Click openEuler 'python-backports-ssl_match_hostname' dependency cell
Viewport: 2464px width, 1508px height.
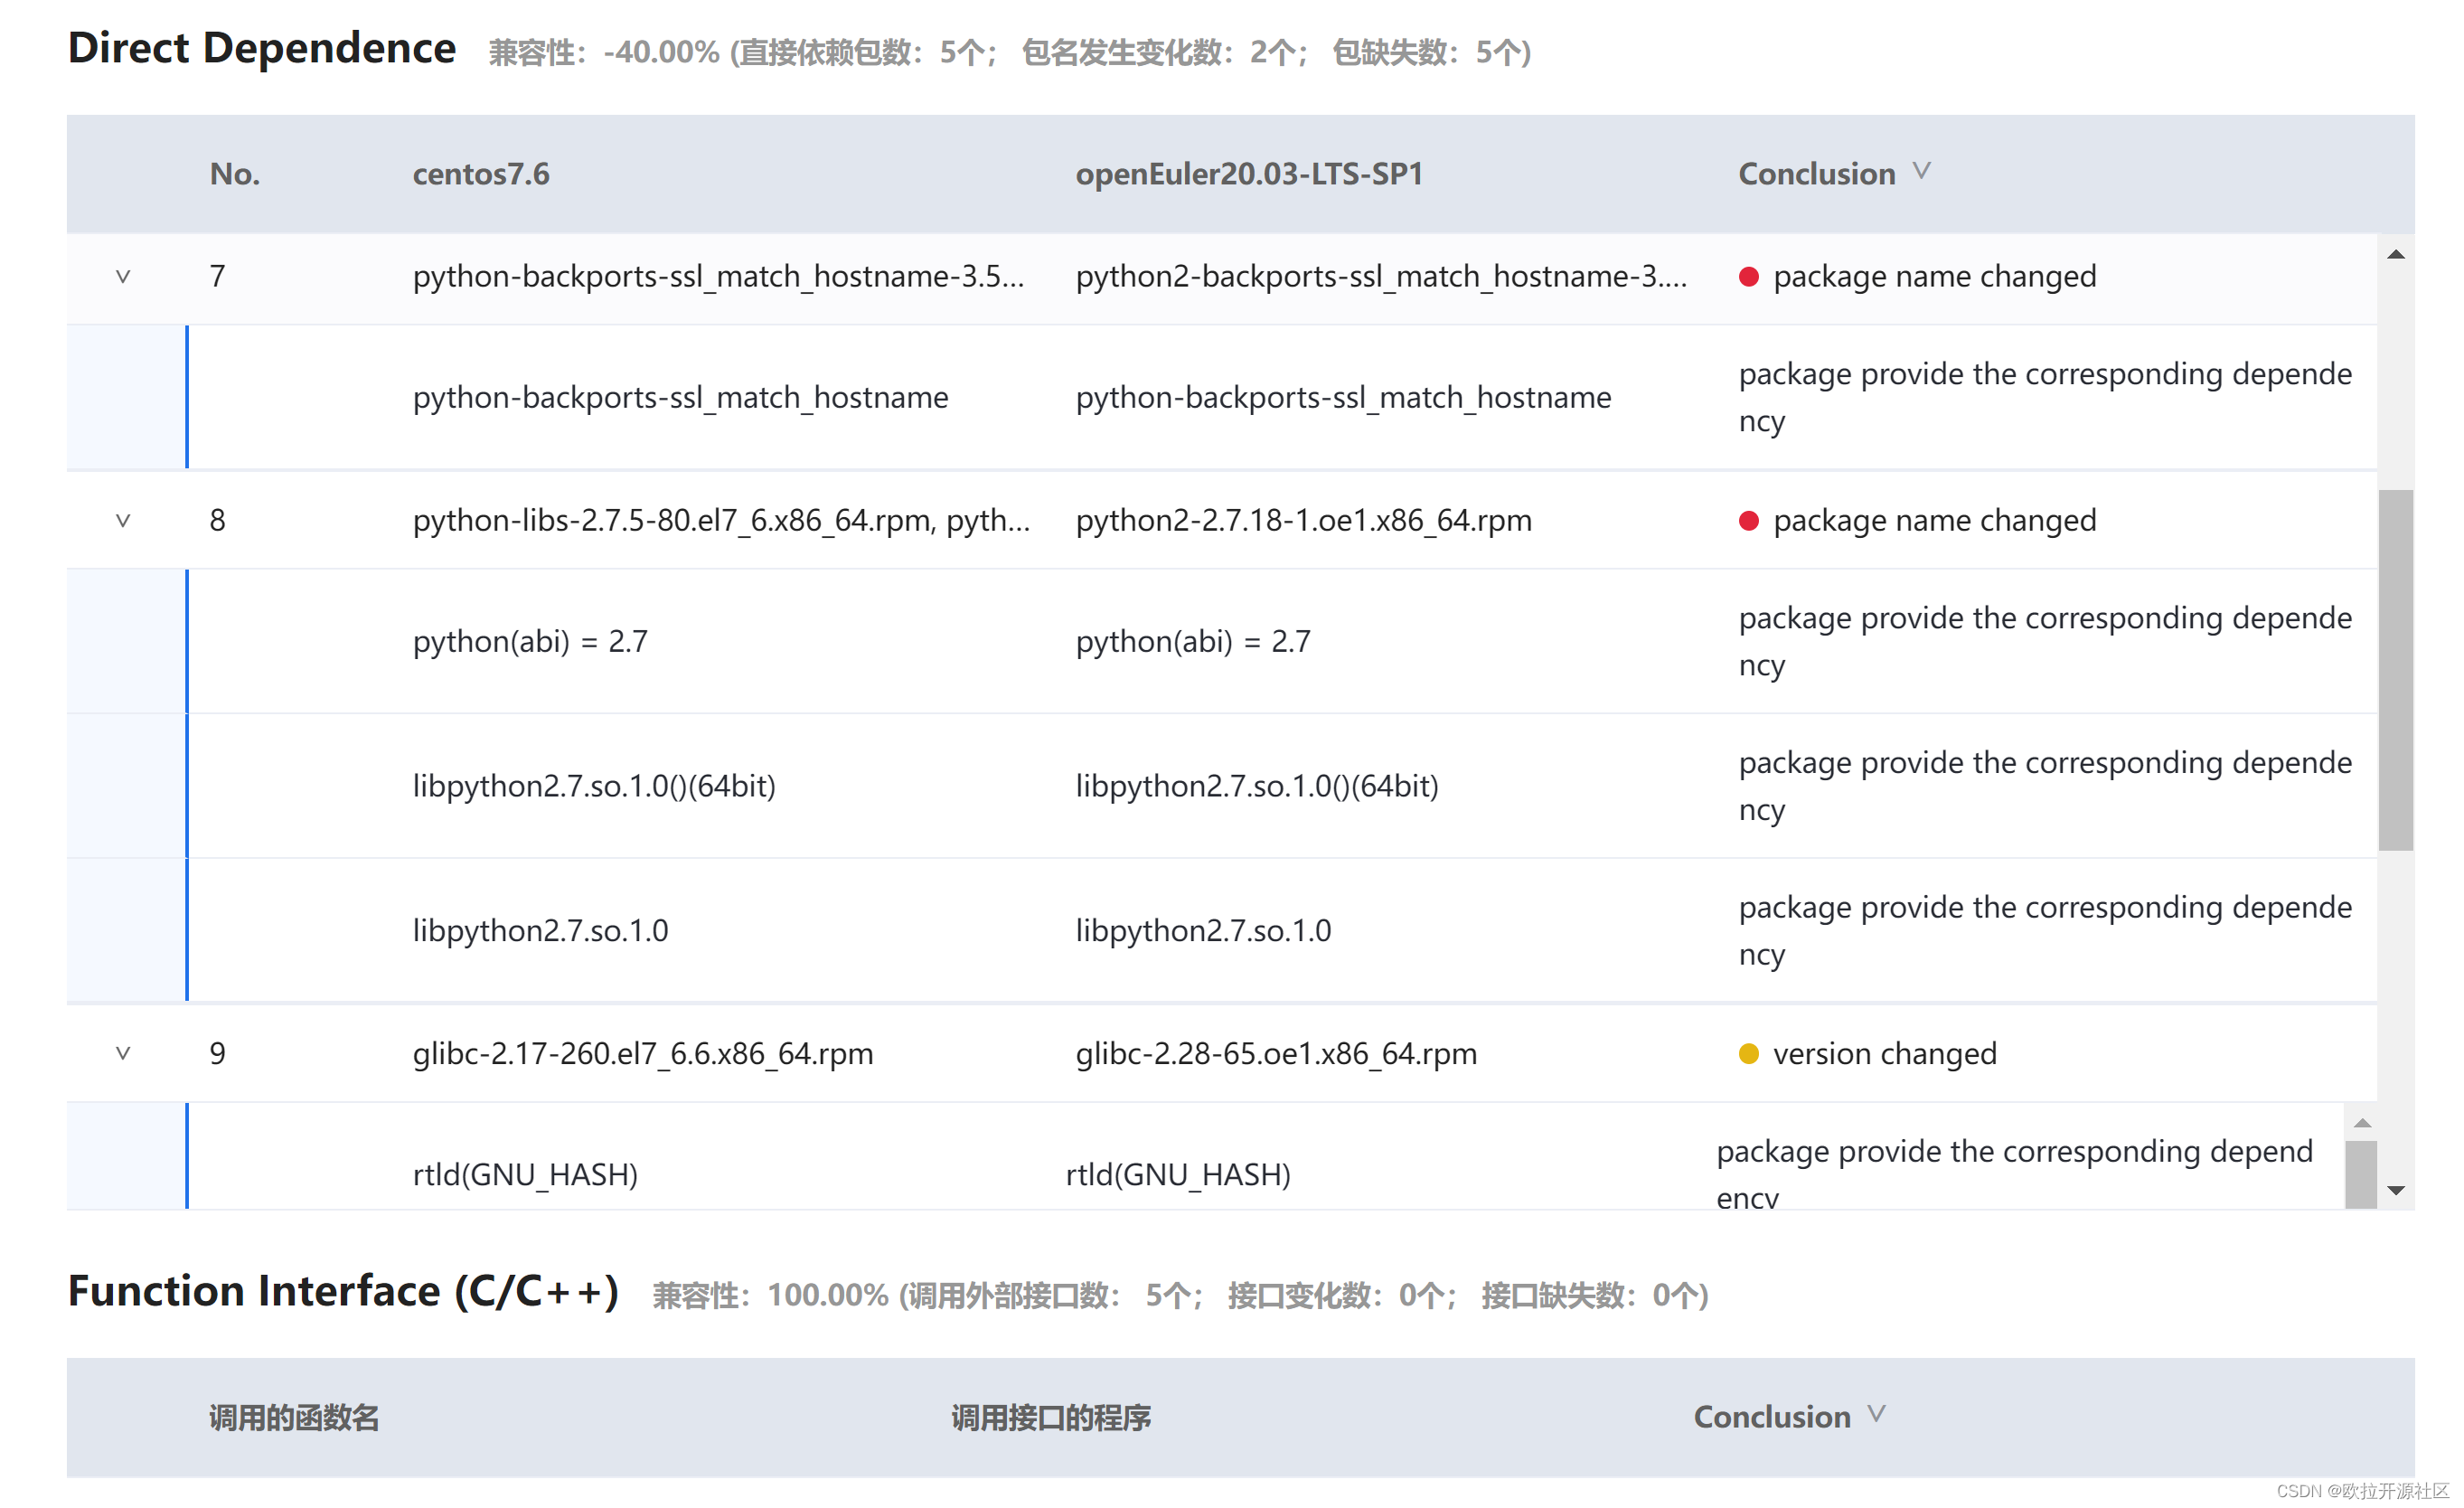pyautogui.click(x=1343, y=398)
